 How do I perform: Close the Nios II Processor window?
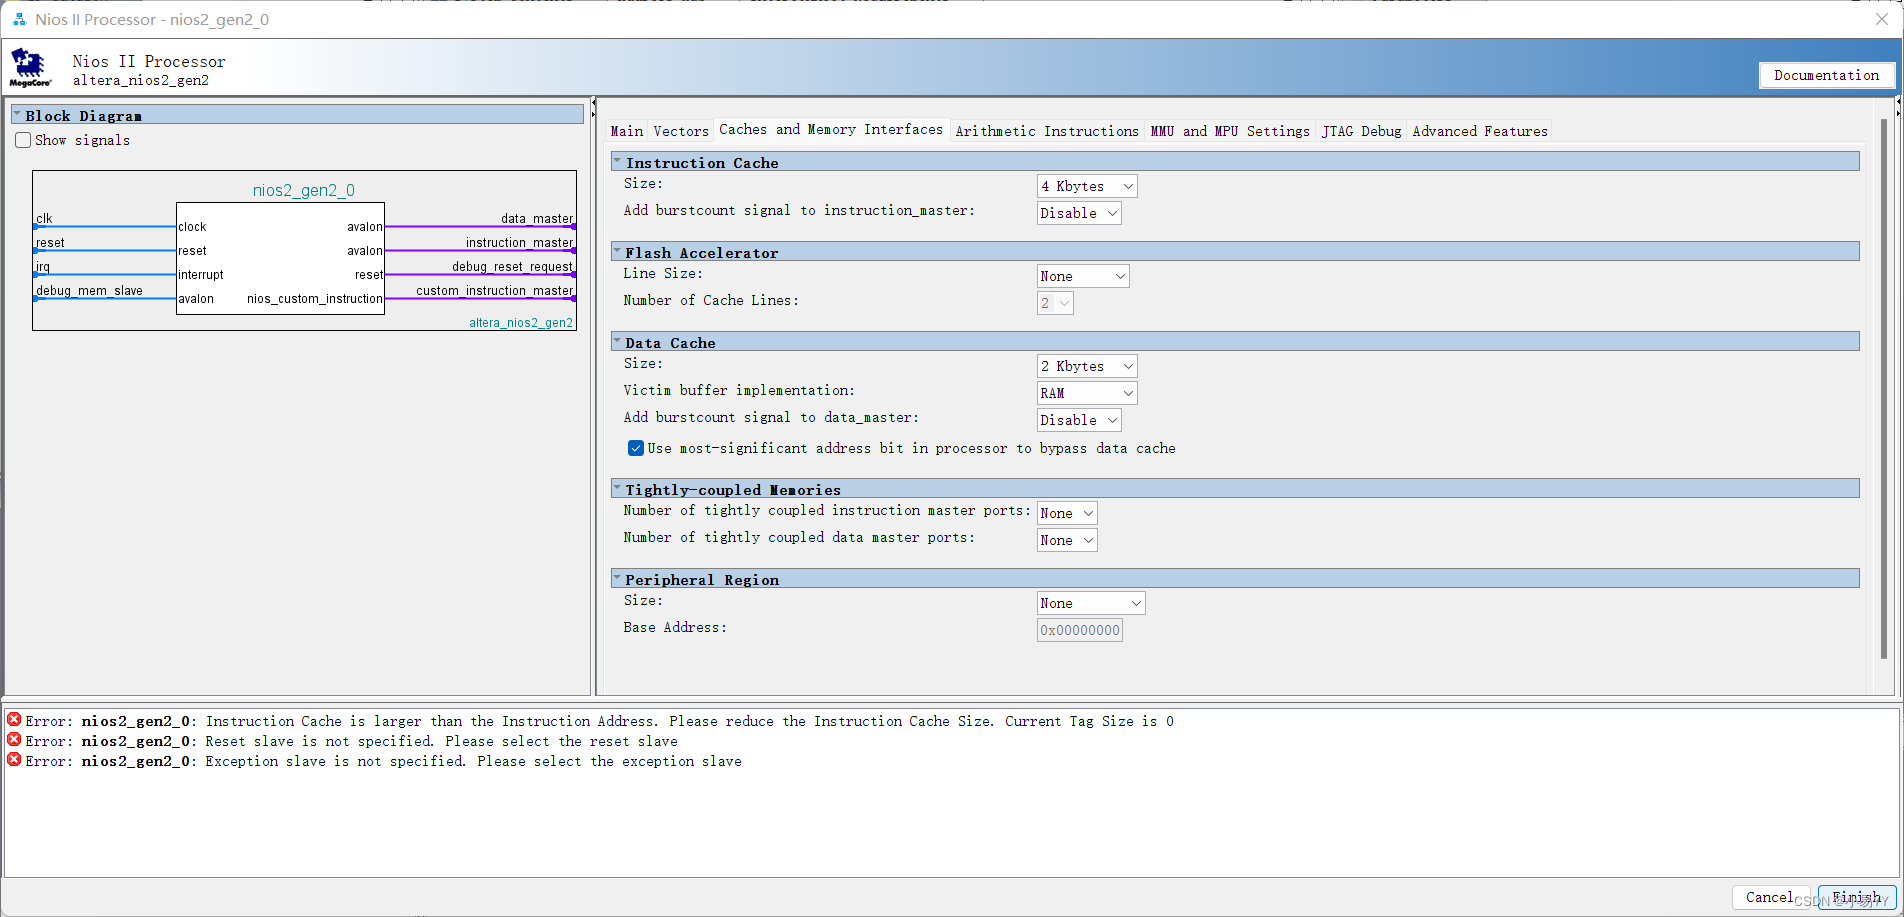coord(1881,19)
